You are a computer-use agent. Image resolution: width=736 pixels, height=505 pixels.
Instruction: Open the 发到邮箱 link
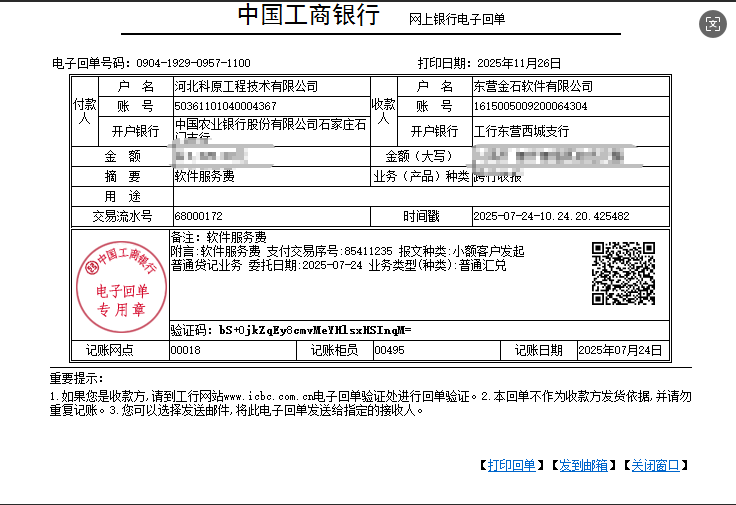pos(583,465)
